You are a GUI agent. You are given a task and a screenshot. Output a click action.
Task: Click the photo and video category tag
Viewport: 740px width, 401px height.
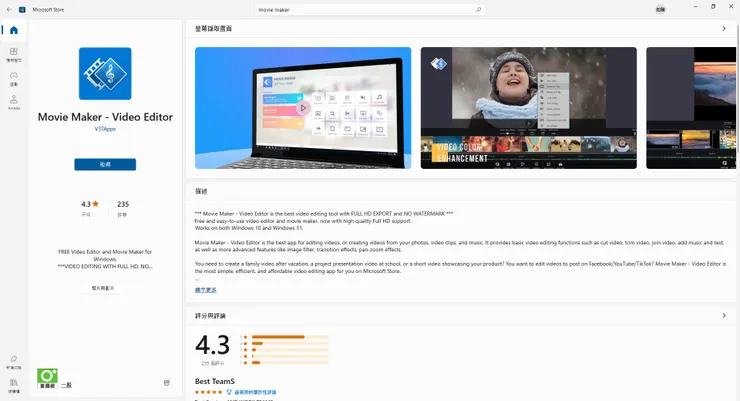pos(103,288)
